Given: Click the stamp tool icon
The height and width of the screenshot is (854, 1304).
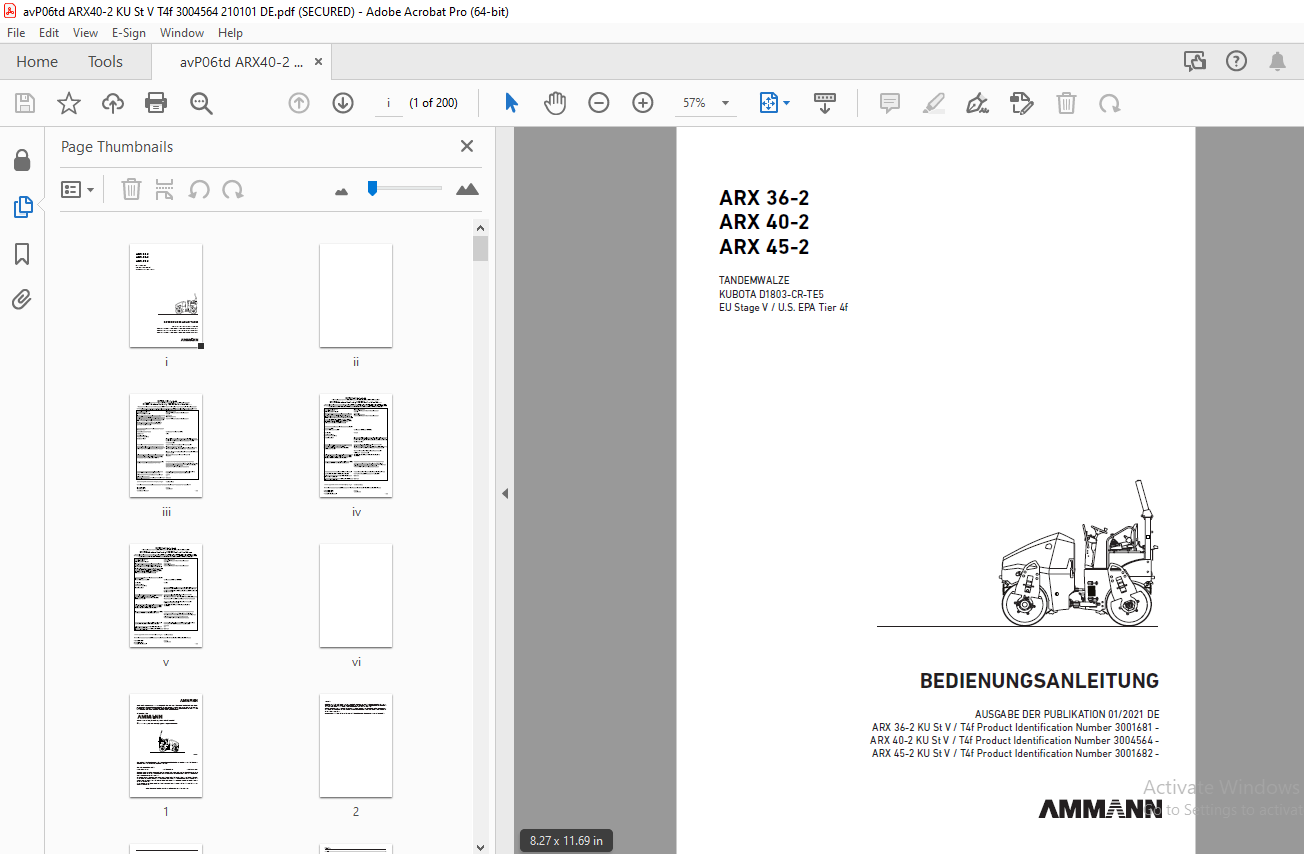Looking at the screenshot, I should click(1021, 103).
